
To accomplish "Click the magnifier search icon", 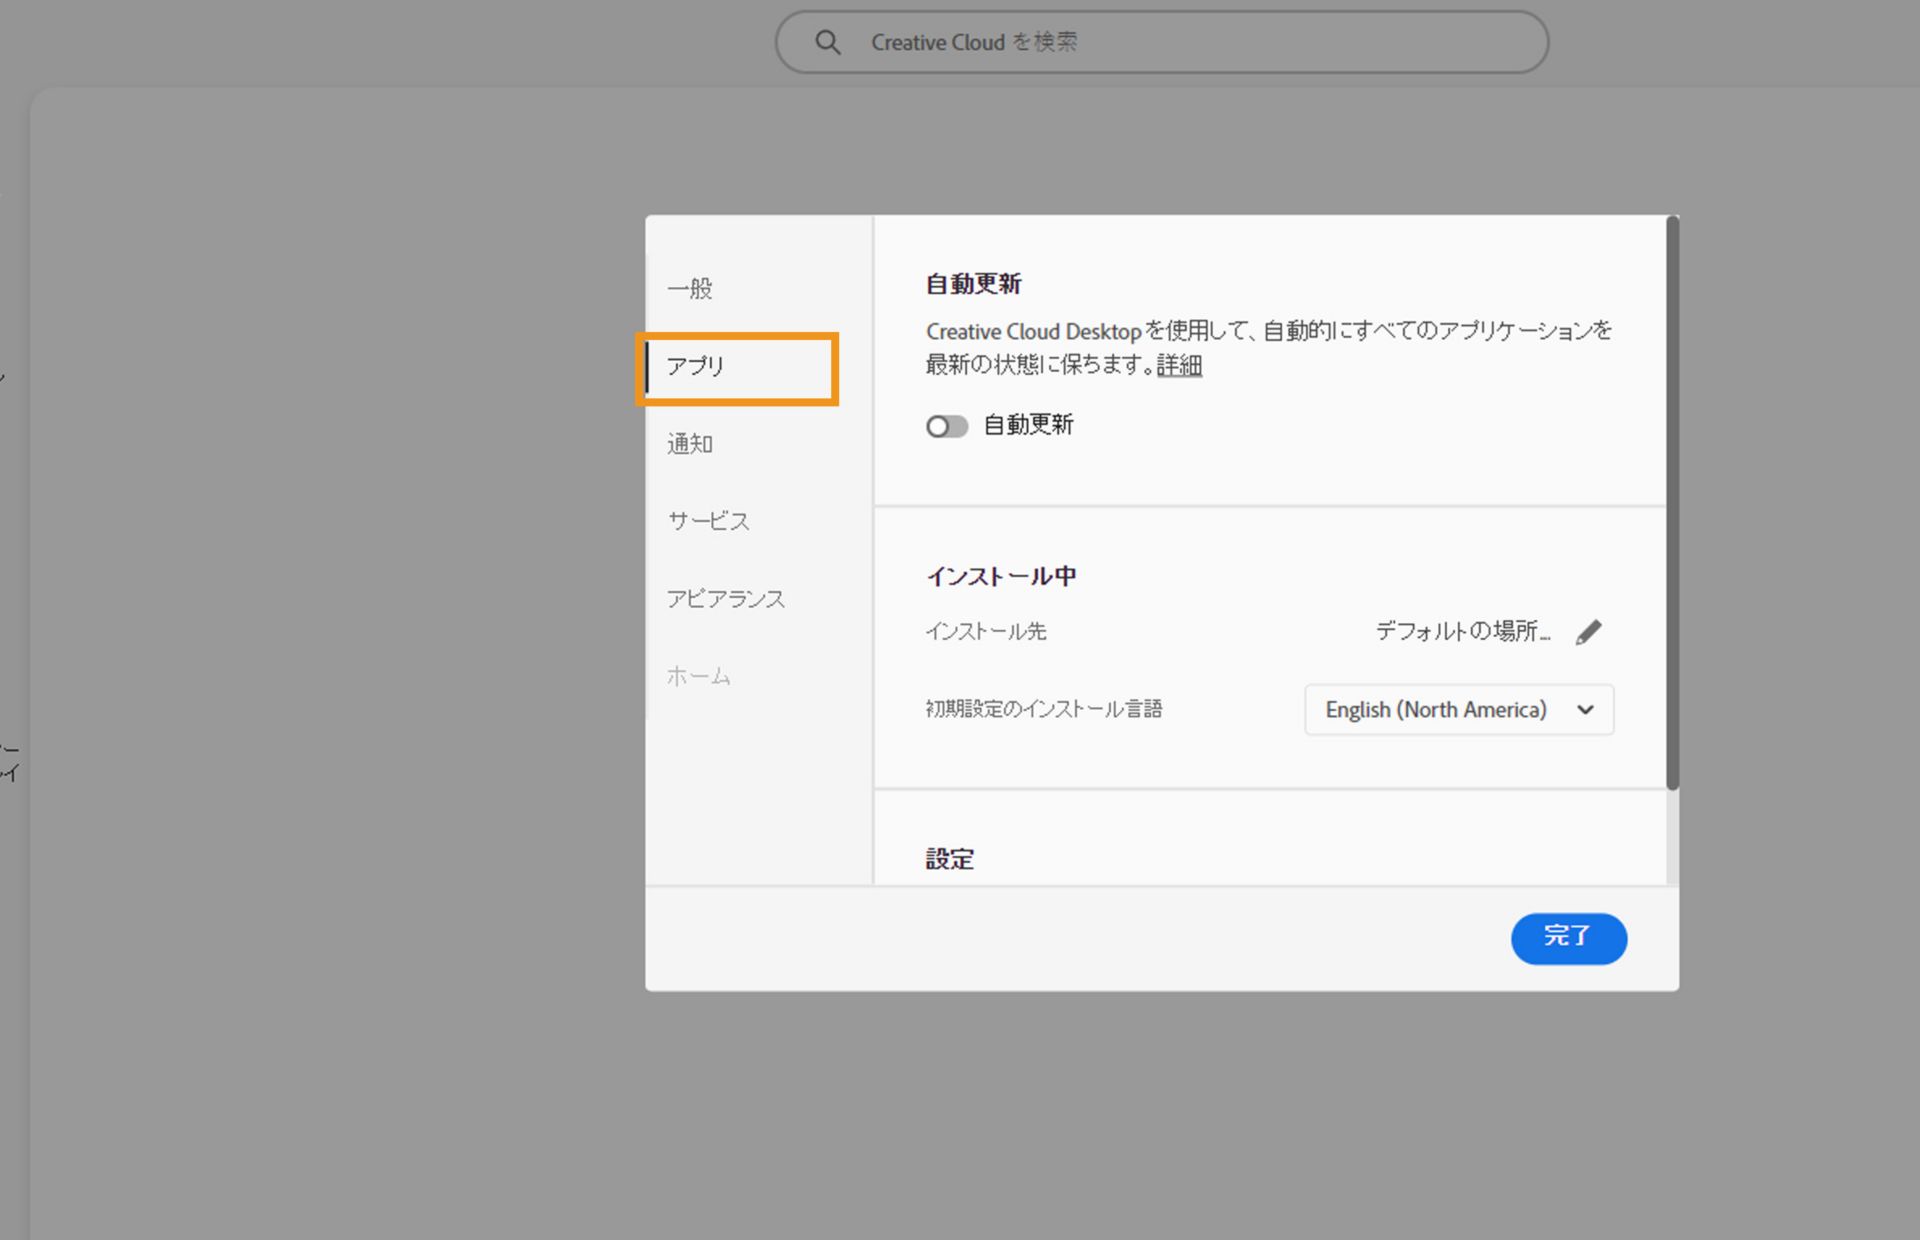I will pyautogui.click(x=827, y=42).
